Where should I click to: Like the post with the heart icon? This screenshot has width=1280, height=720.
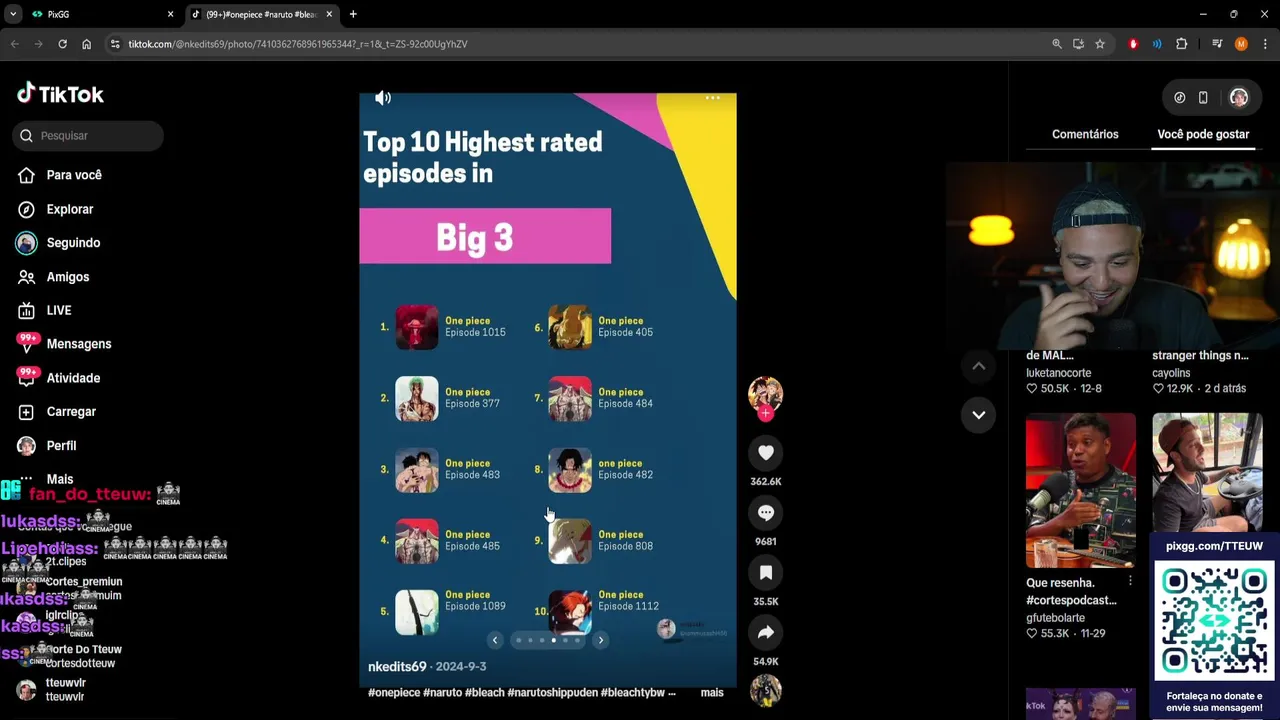(x=766, y=453)
